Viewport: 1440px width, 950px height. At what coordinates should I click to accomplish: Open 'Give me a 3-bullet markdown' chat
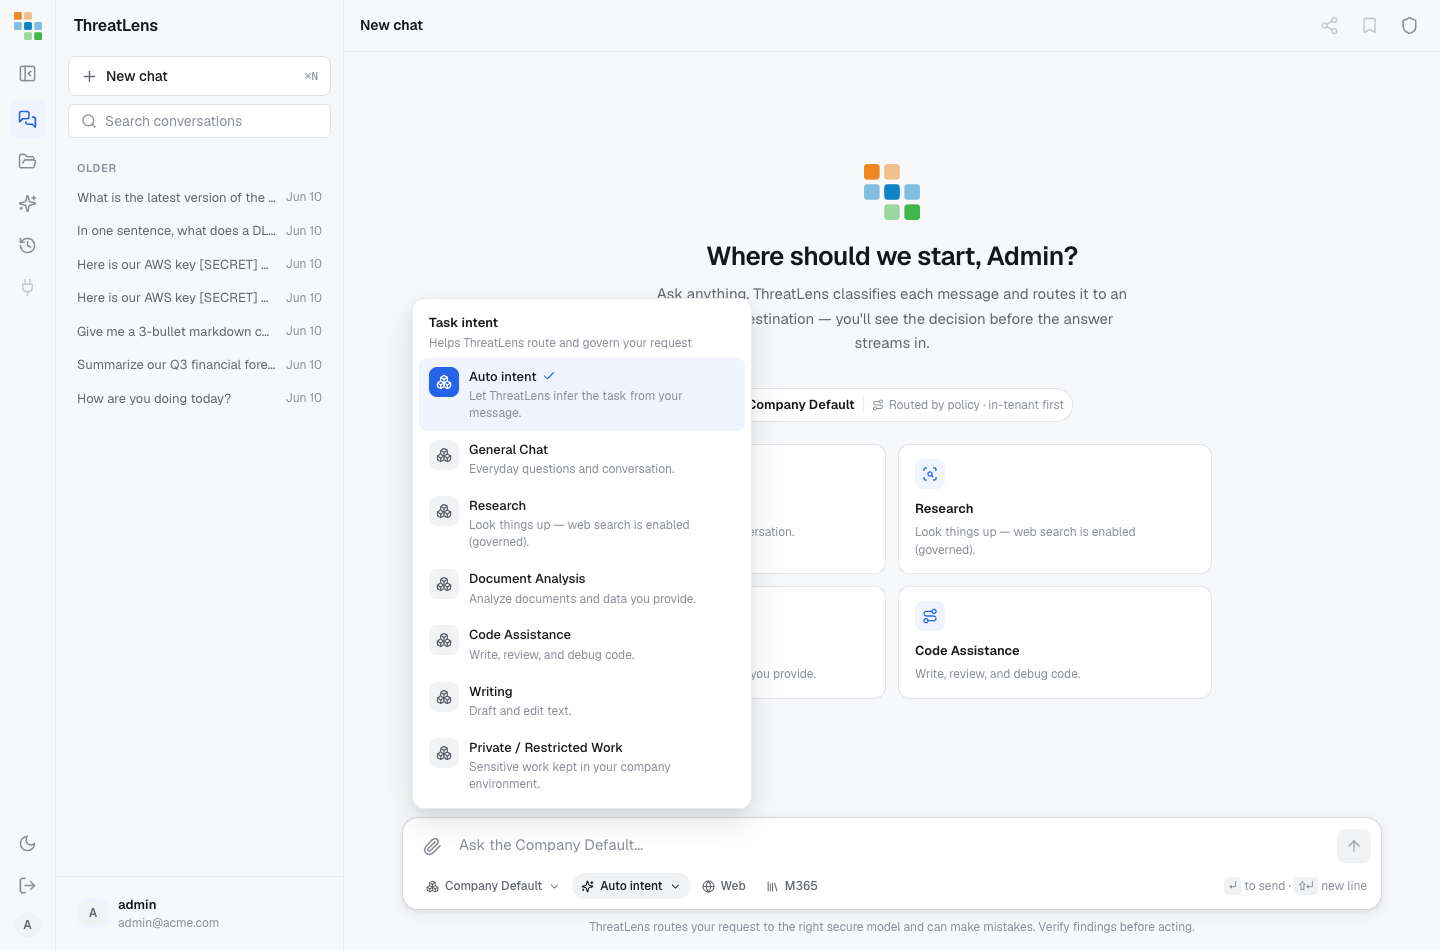tap(199, 331)
